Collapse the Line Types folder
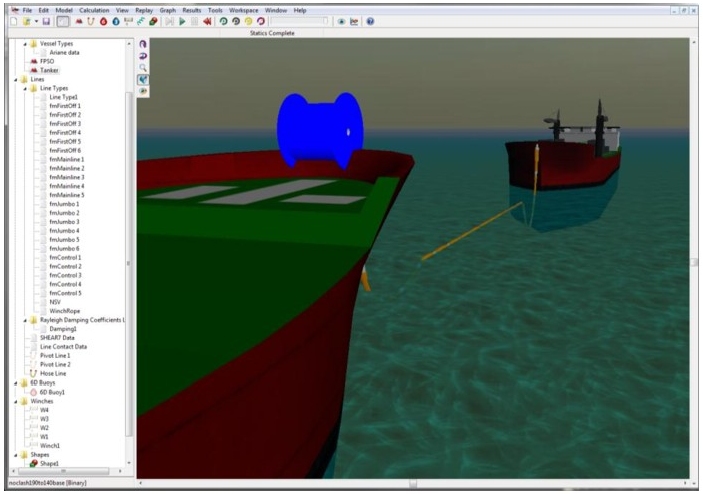The height and width of the screenshot is (494, 703). (x=25, y=89)
